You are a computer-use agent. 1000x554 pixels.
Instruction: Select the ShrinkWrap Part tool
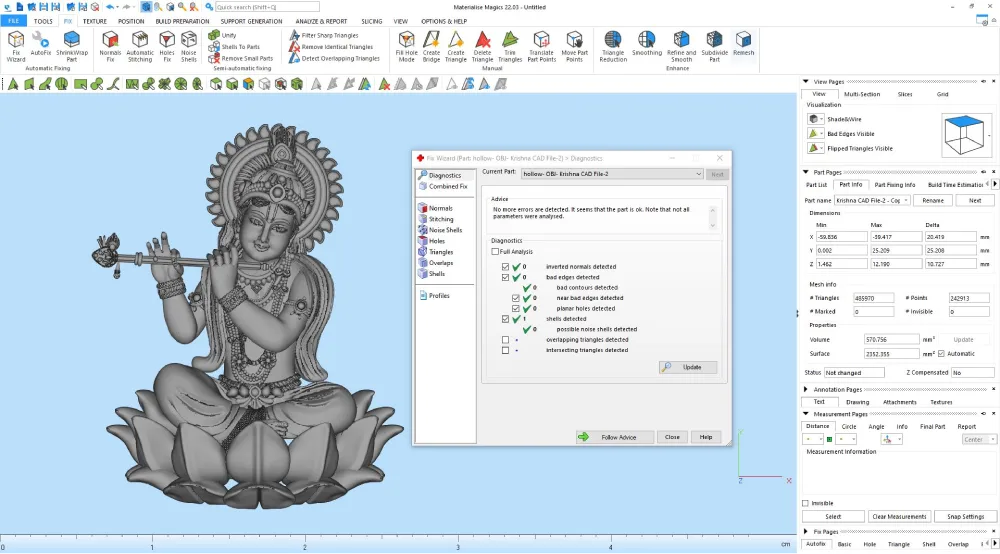point(71,46)
